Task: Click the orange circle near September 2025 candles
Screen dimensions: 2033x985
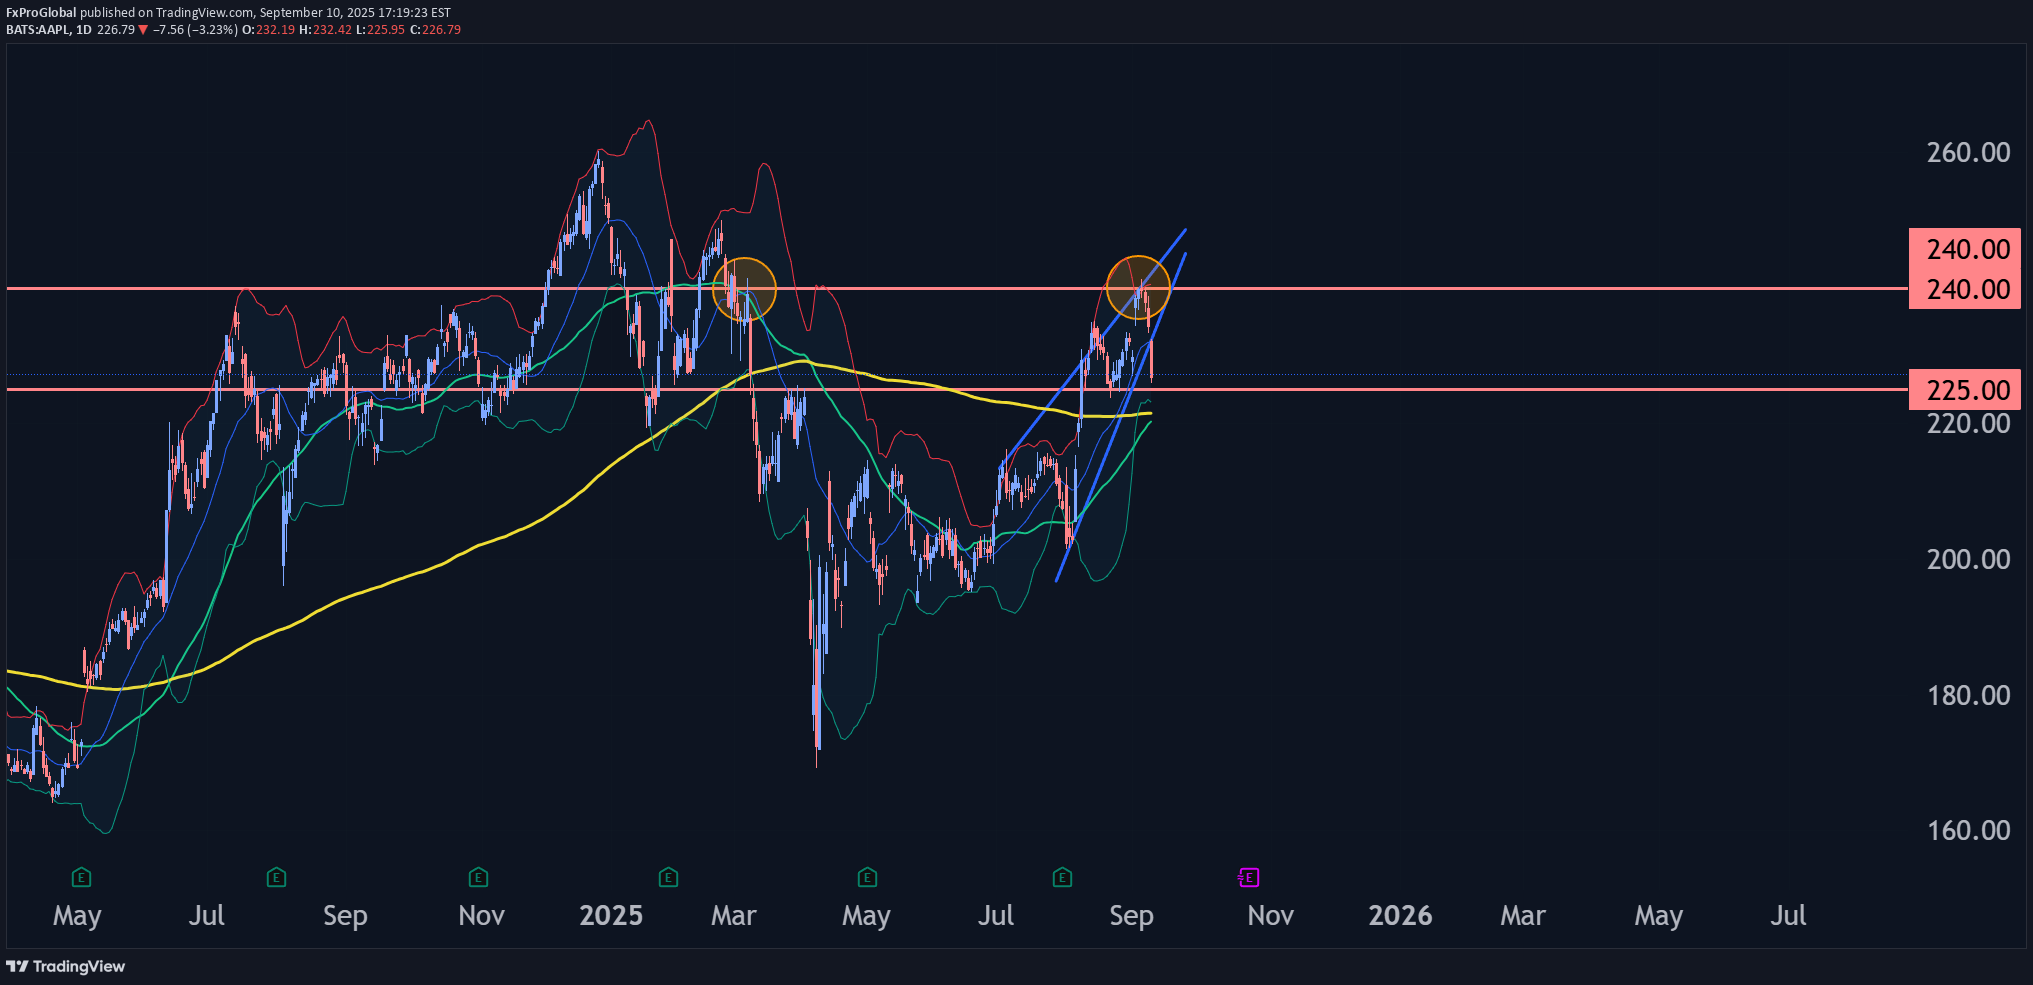Action: pyautogui.click(x=1138, y=287)
